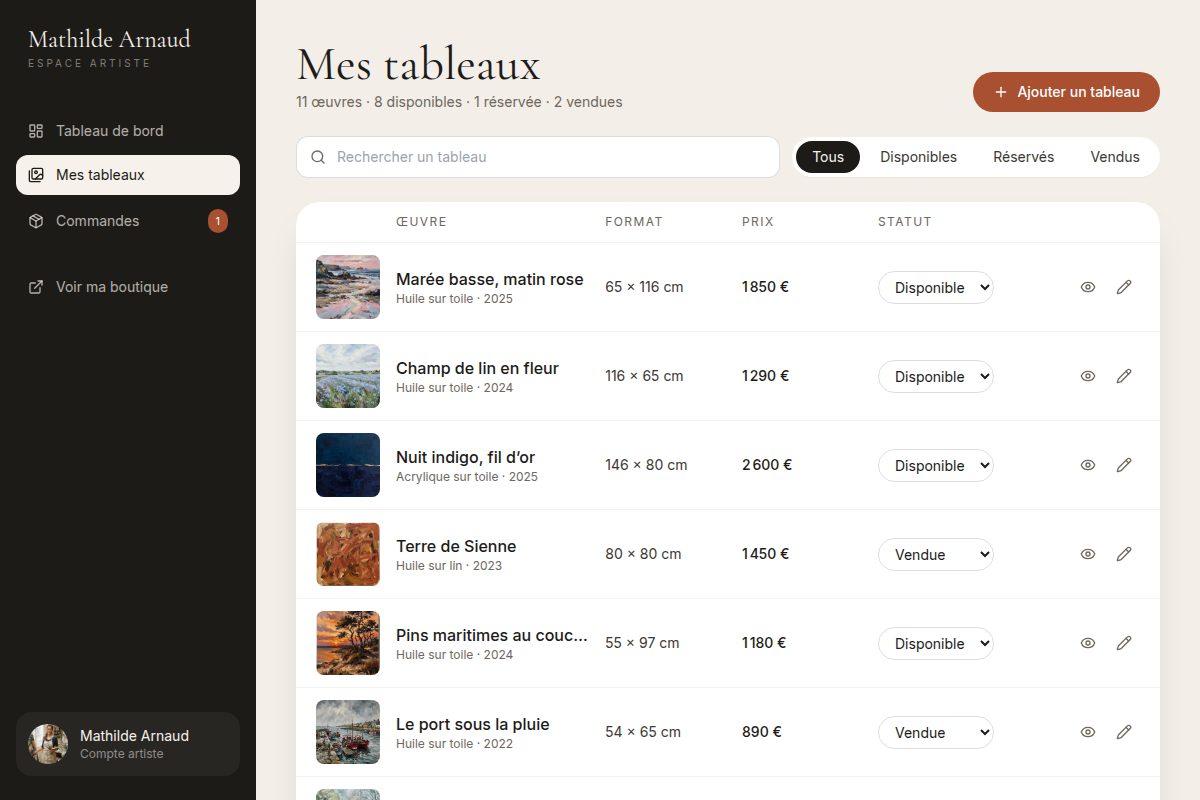Viewport: 1200px width, 800px height.
Task: Click the FORMAT column header
Action: point(634,222)
